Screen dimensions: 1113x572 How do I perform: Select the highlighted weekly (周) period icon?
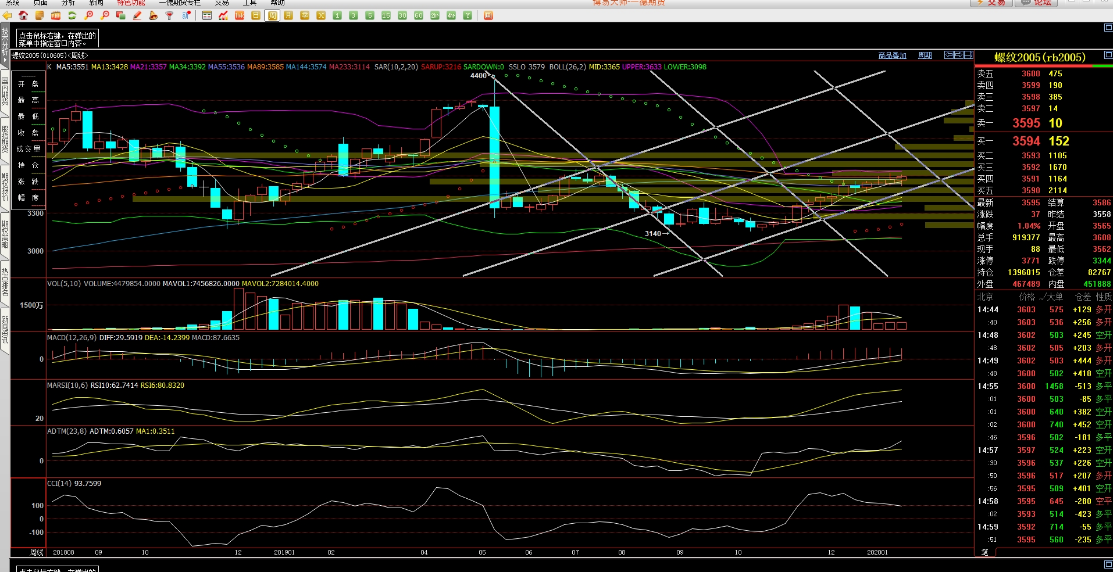(273, 15)
